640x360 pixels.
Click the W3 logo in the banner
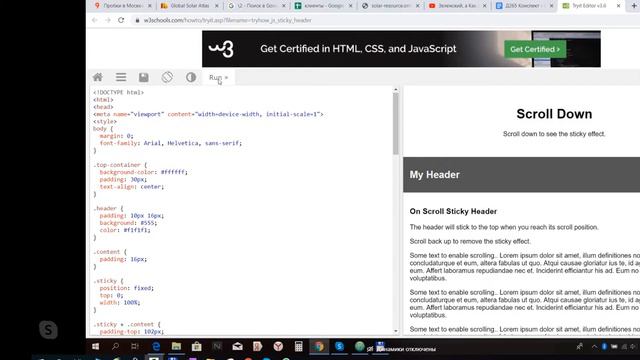[x=221, y=49]
